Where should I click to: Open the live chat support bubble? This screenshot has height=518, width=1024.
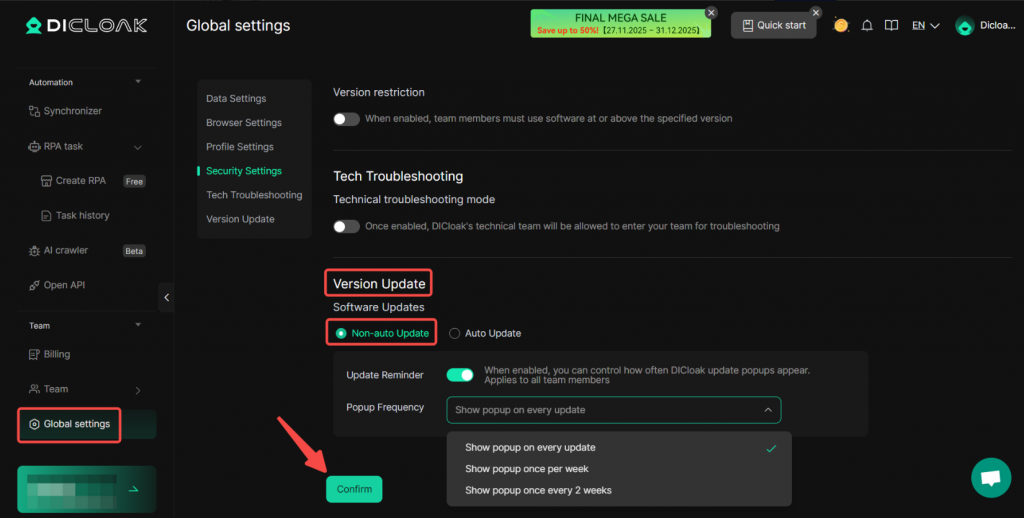pyautogui.click(x=991, y=478)
